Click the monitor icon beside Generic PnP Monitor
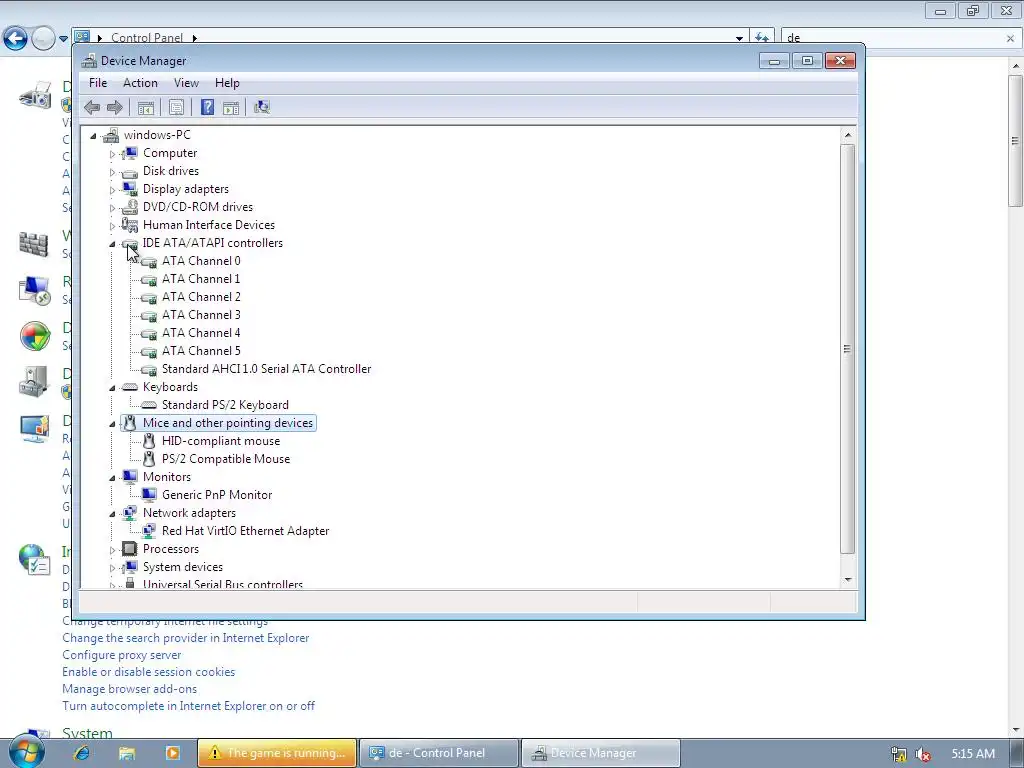Screen dimensions: 1024x768 pos(149,495)
